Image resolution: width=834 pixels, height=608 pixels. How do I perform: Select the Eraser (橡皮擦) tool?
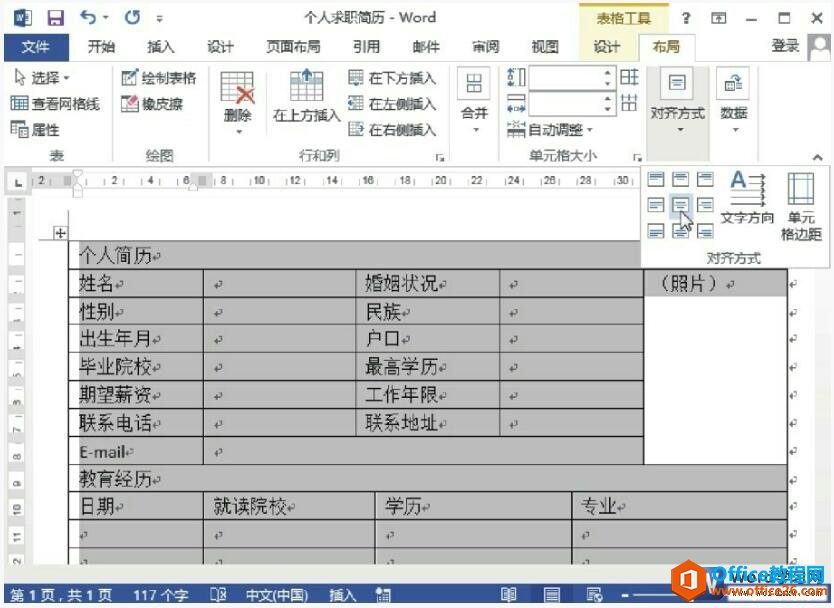click(x=152, y=104)
